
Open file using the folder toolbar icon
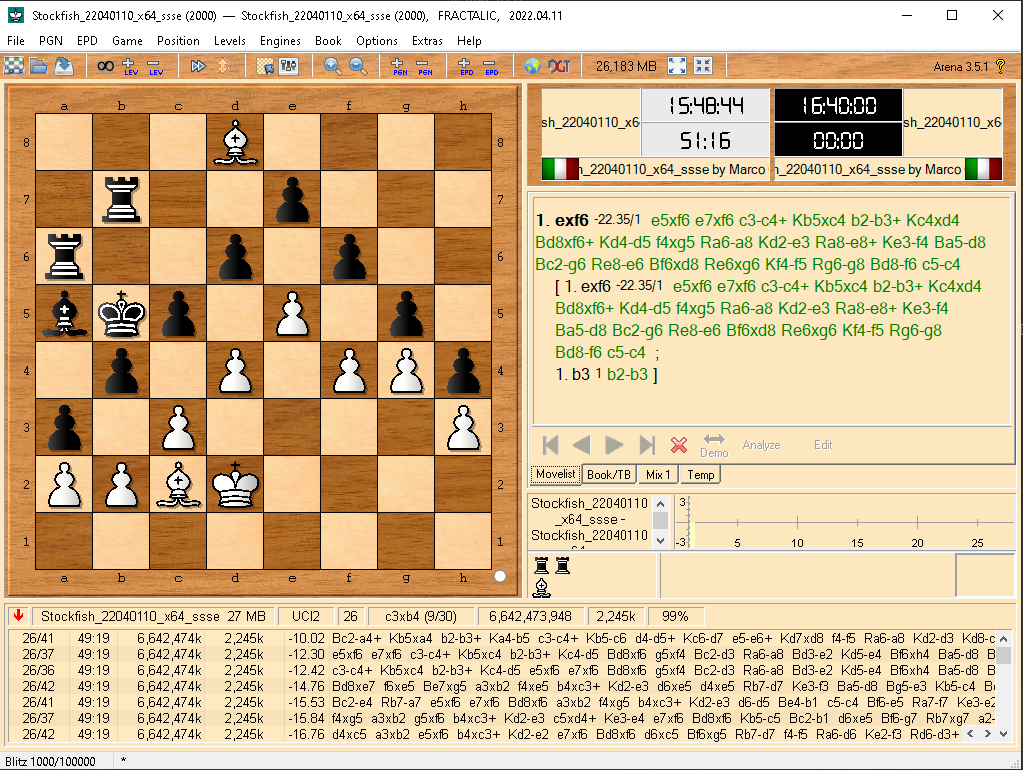pyautogui.click(x=38, y=66)
